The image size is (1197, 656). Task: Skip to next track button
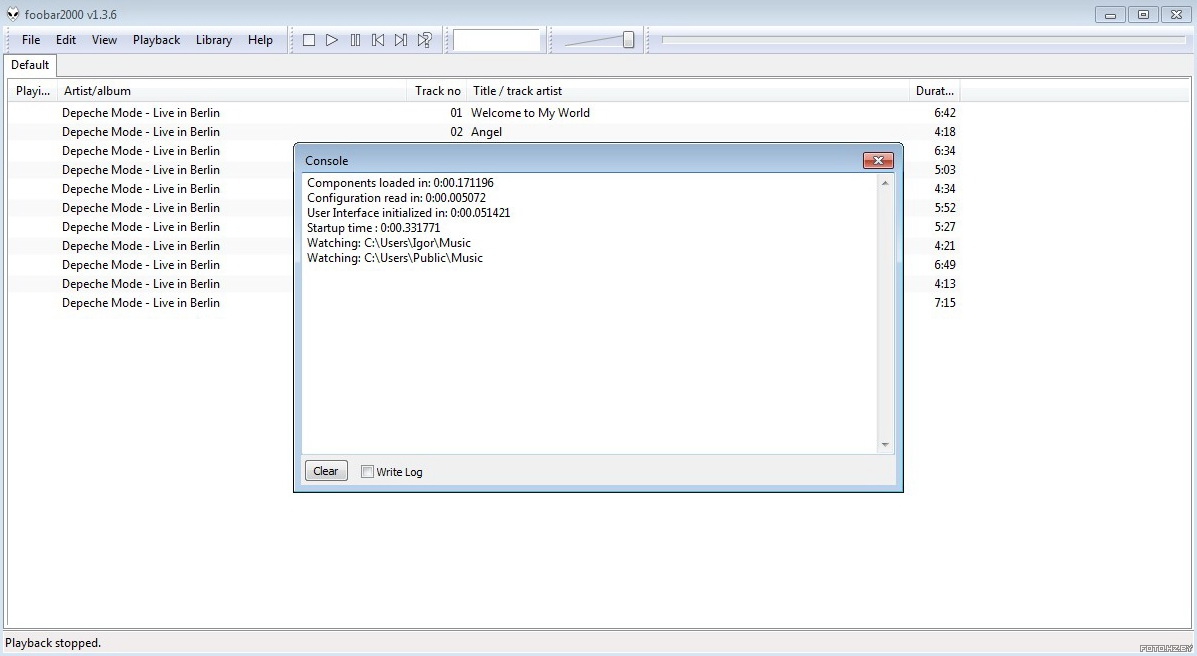coord(401,40)
